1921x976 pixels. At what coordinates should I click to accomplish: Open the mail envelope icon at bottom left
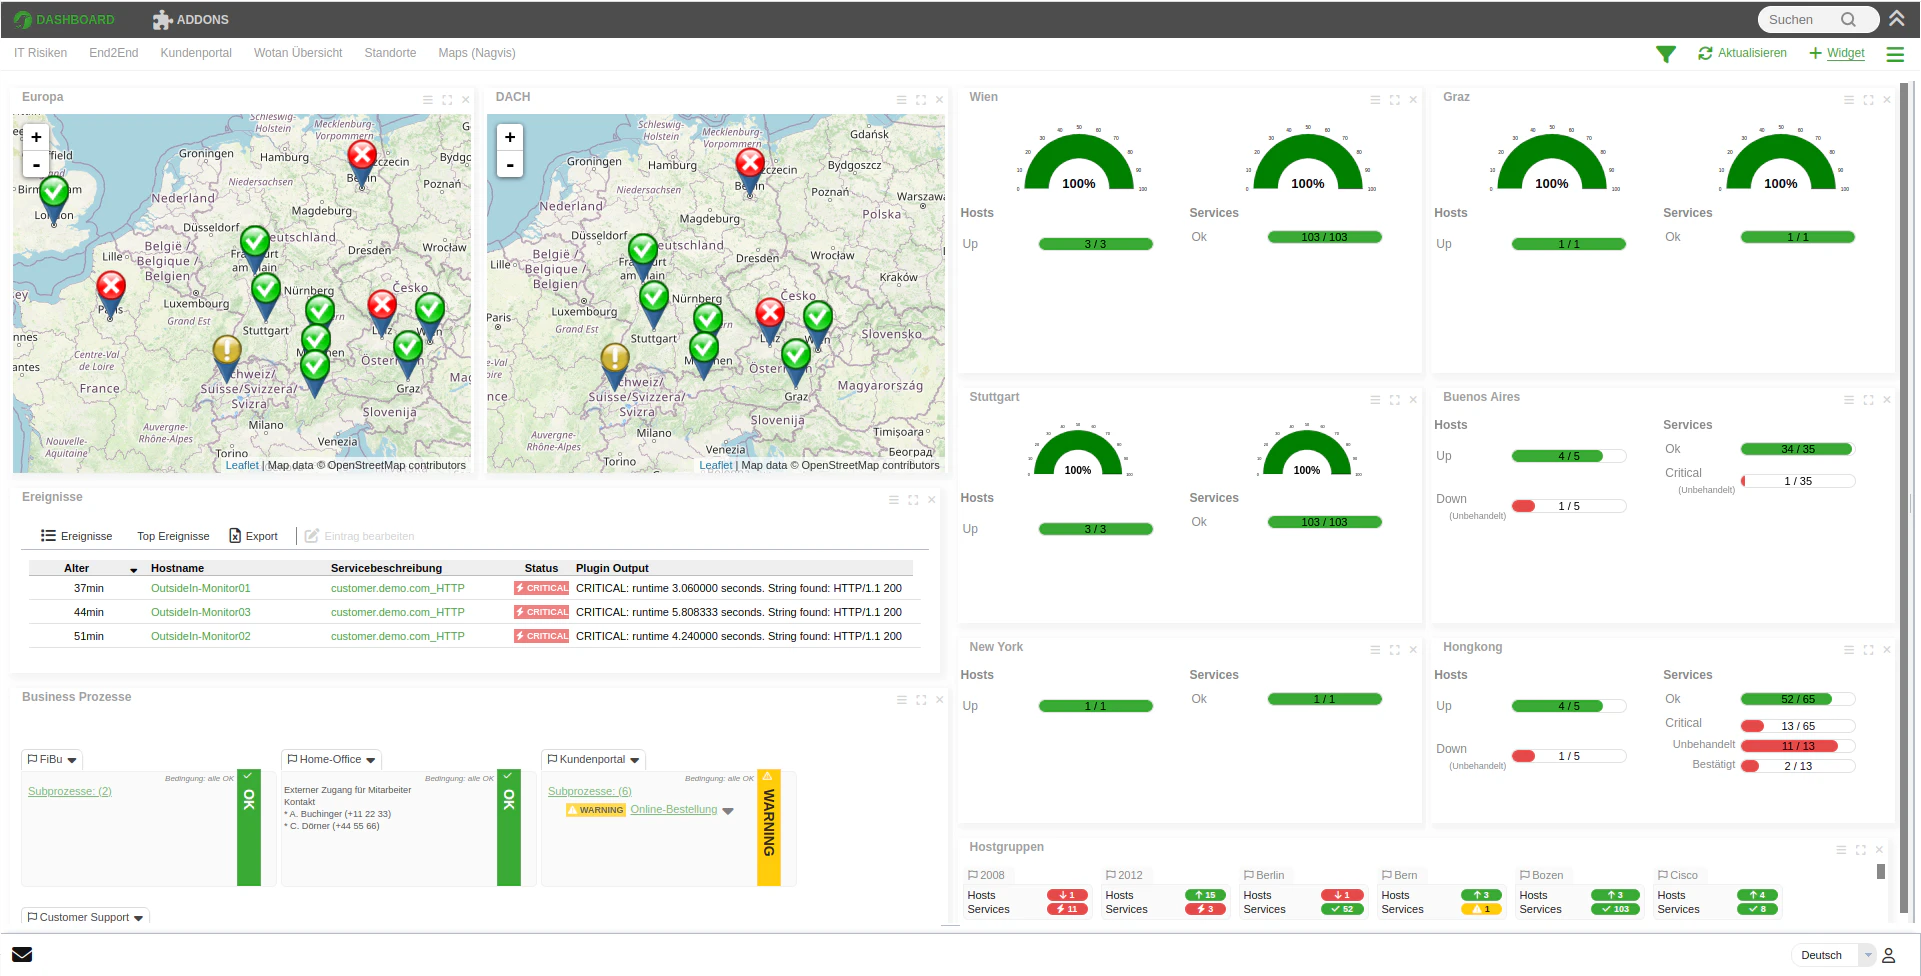[22, 954]
